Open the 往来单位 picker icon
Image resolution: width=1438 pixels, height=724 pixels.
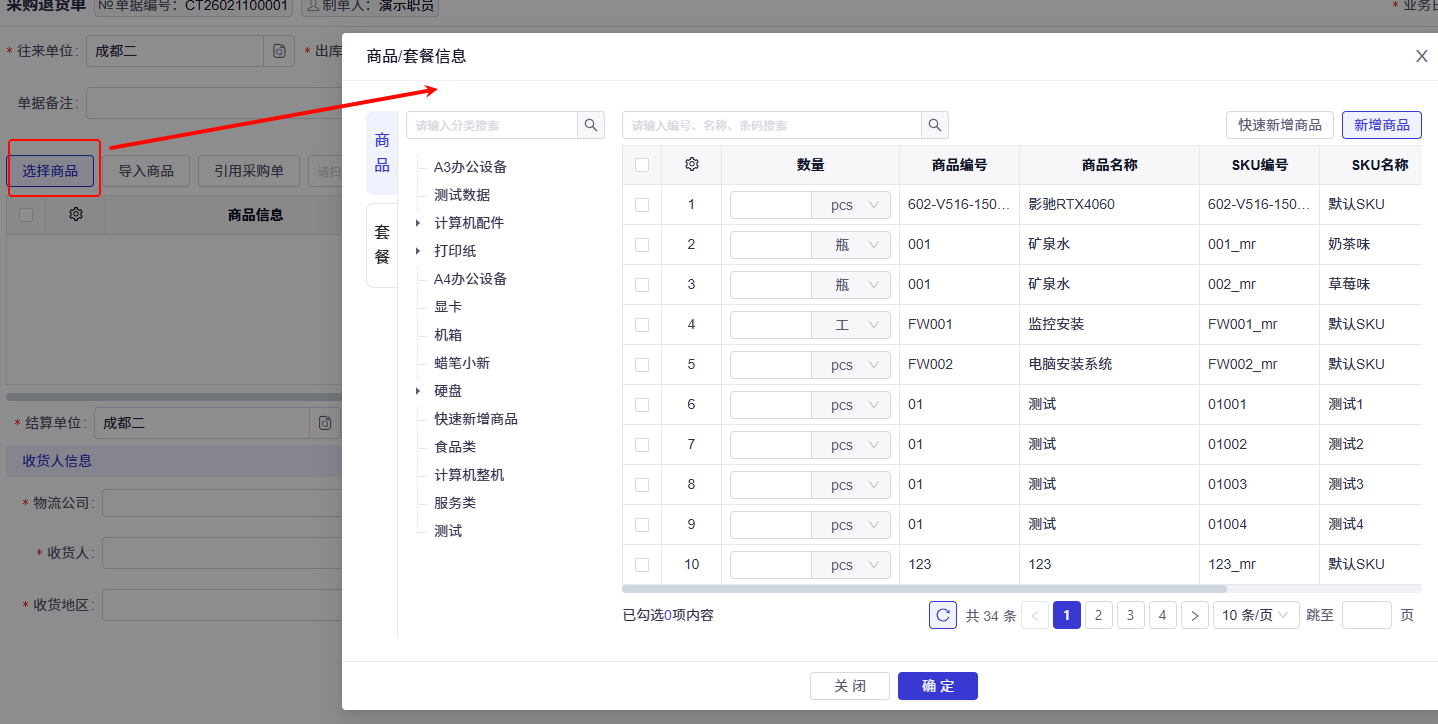(279, 51)
